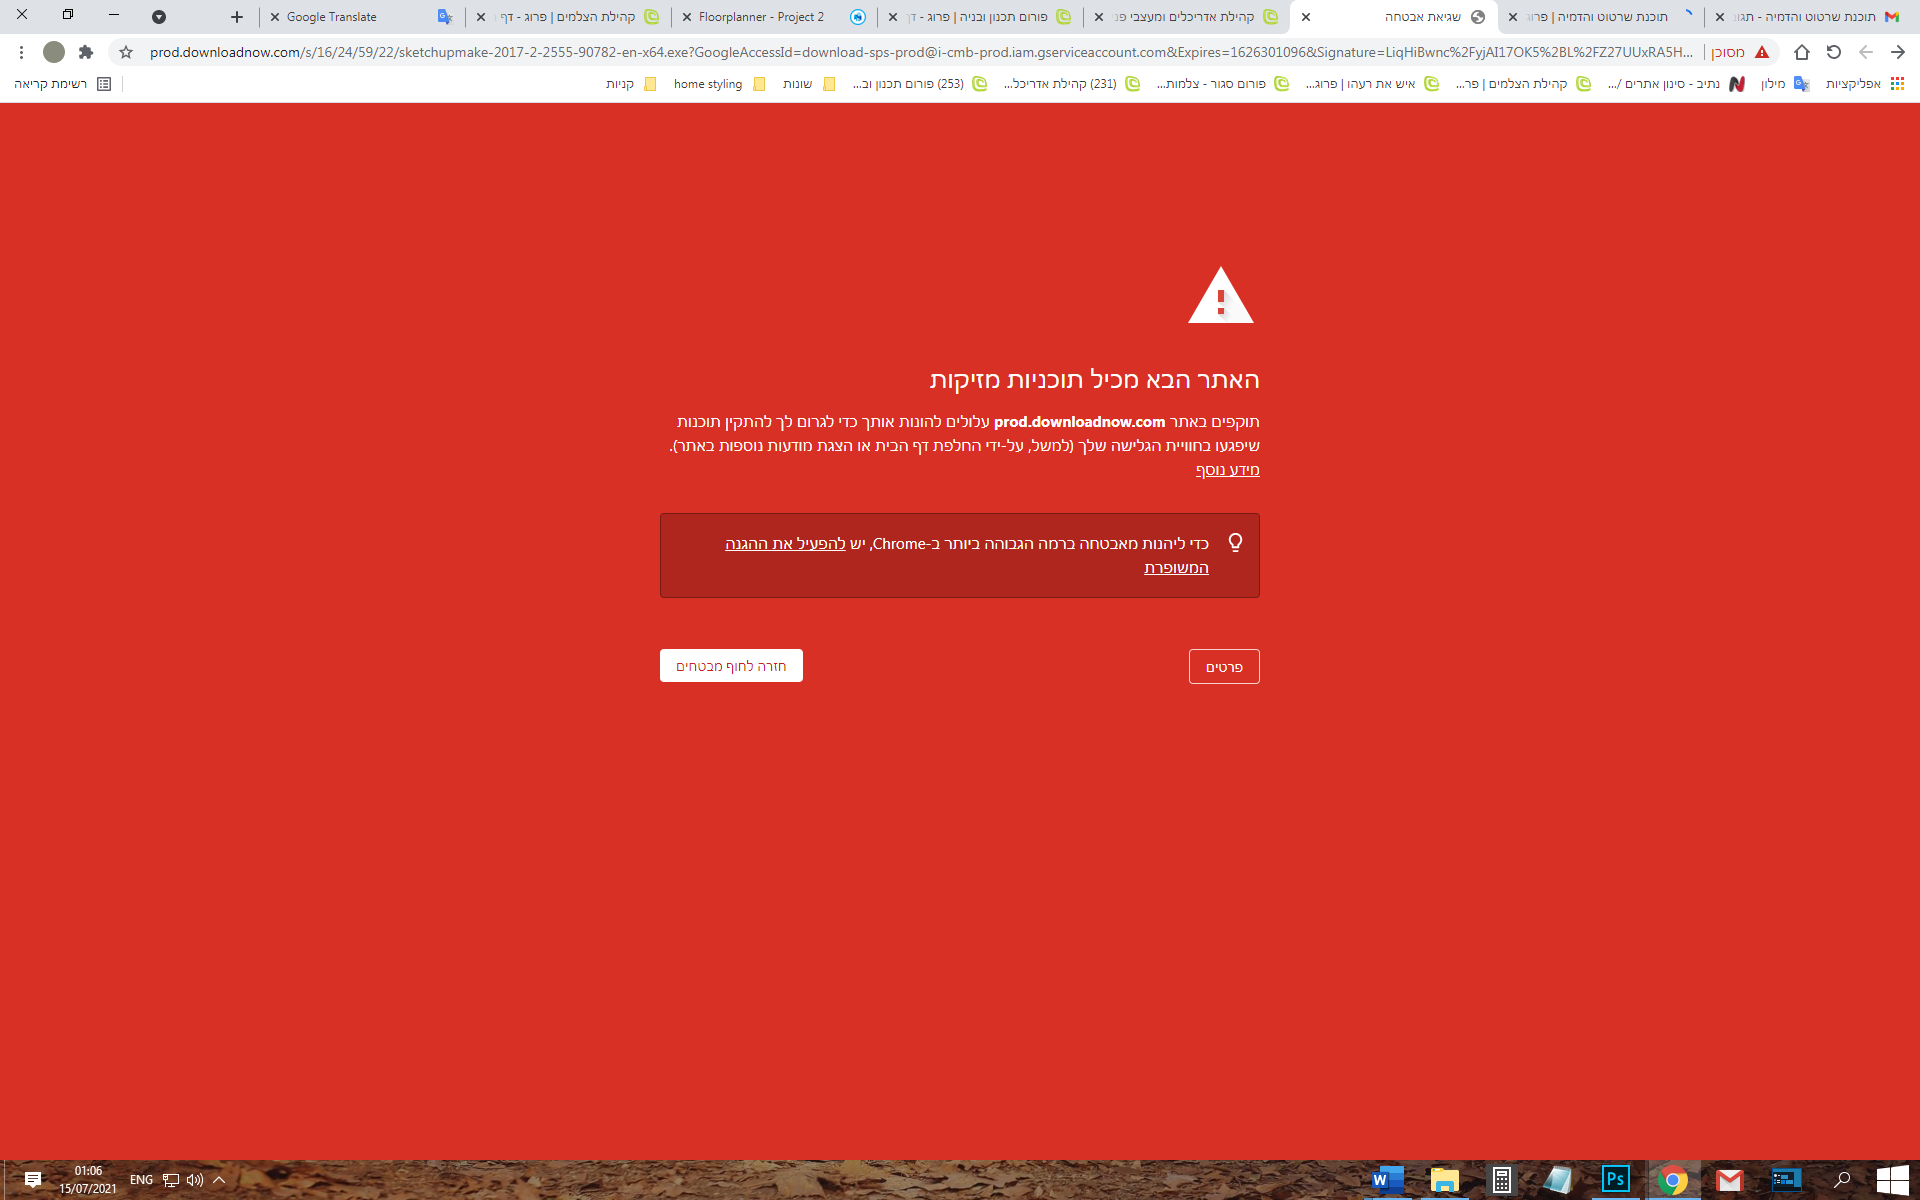Screen dimensions: 1920x1200
Task: Open the extensions puzzle-piece menu
Action: tap(86, 52)
